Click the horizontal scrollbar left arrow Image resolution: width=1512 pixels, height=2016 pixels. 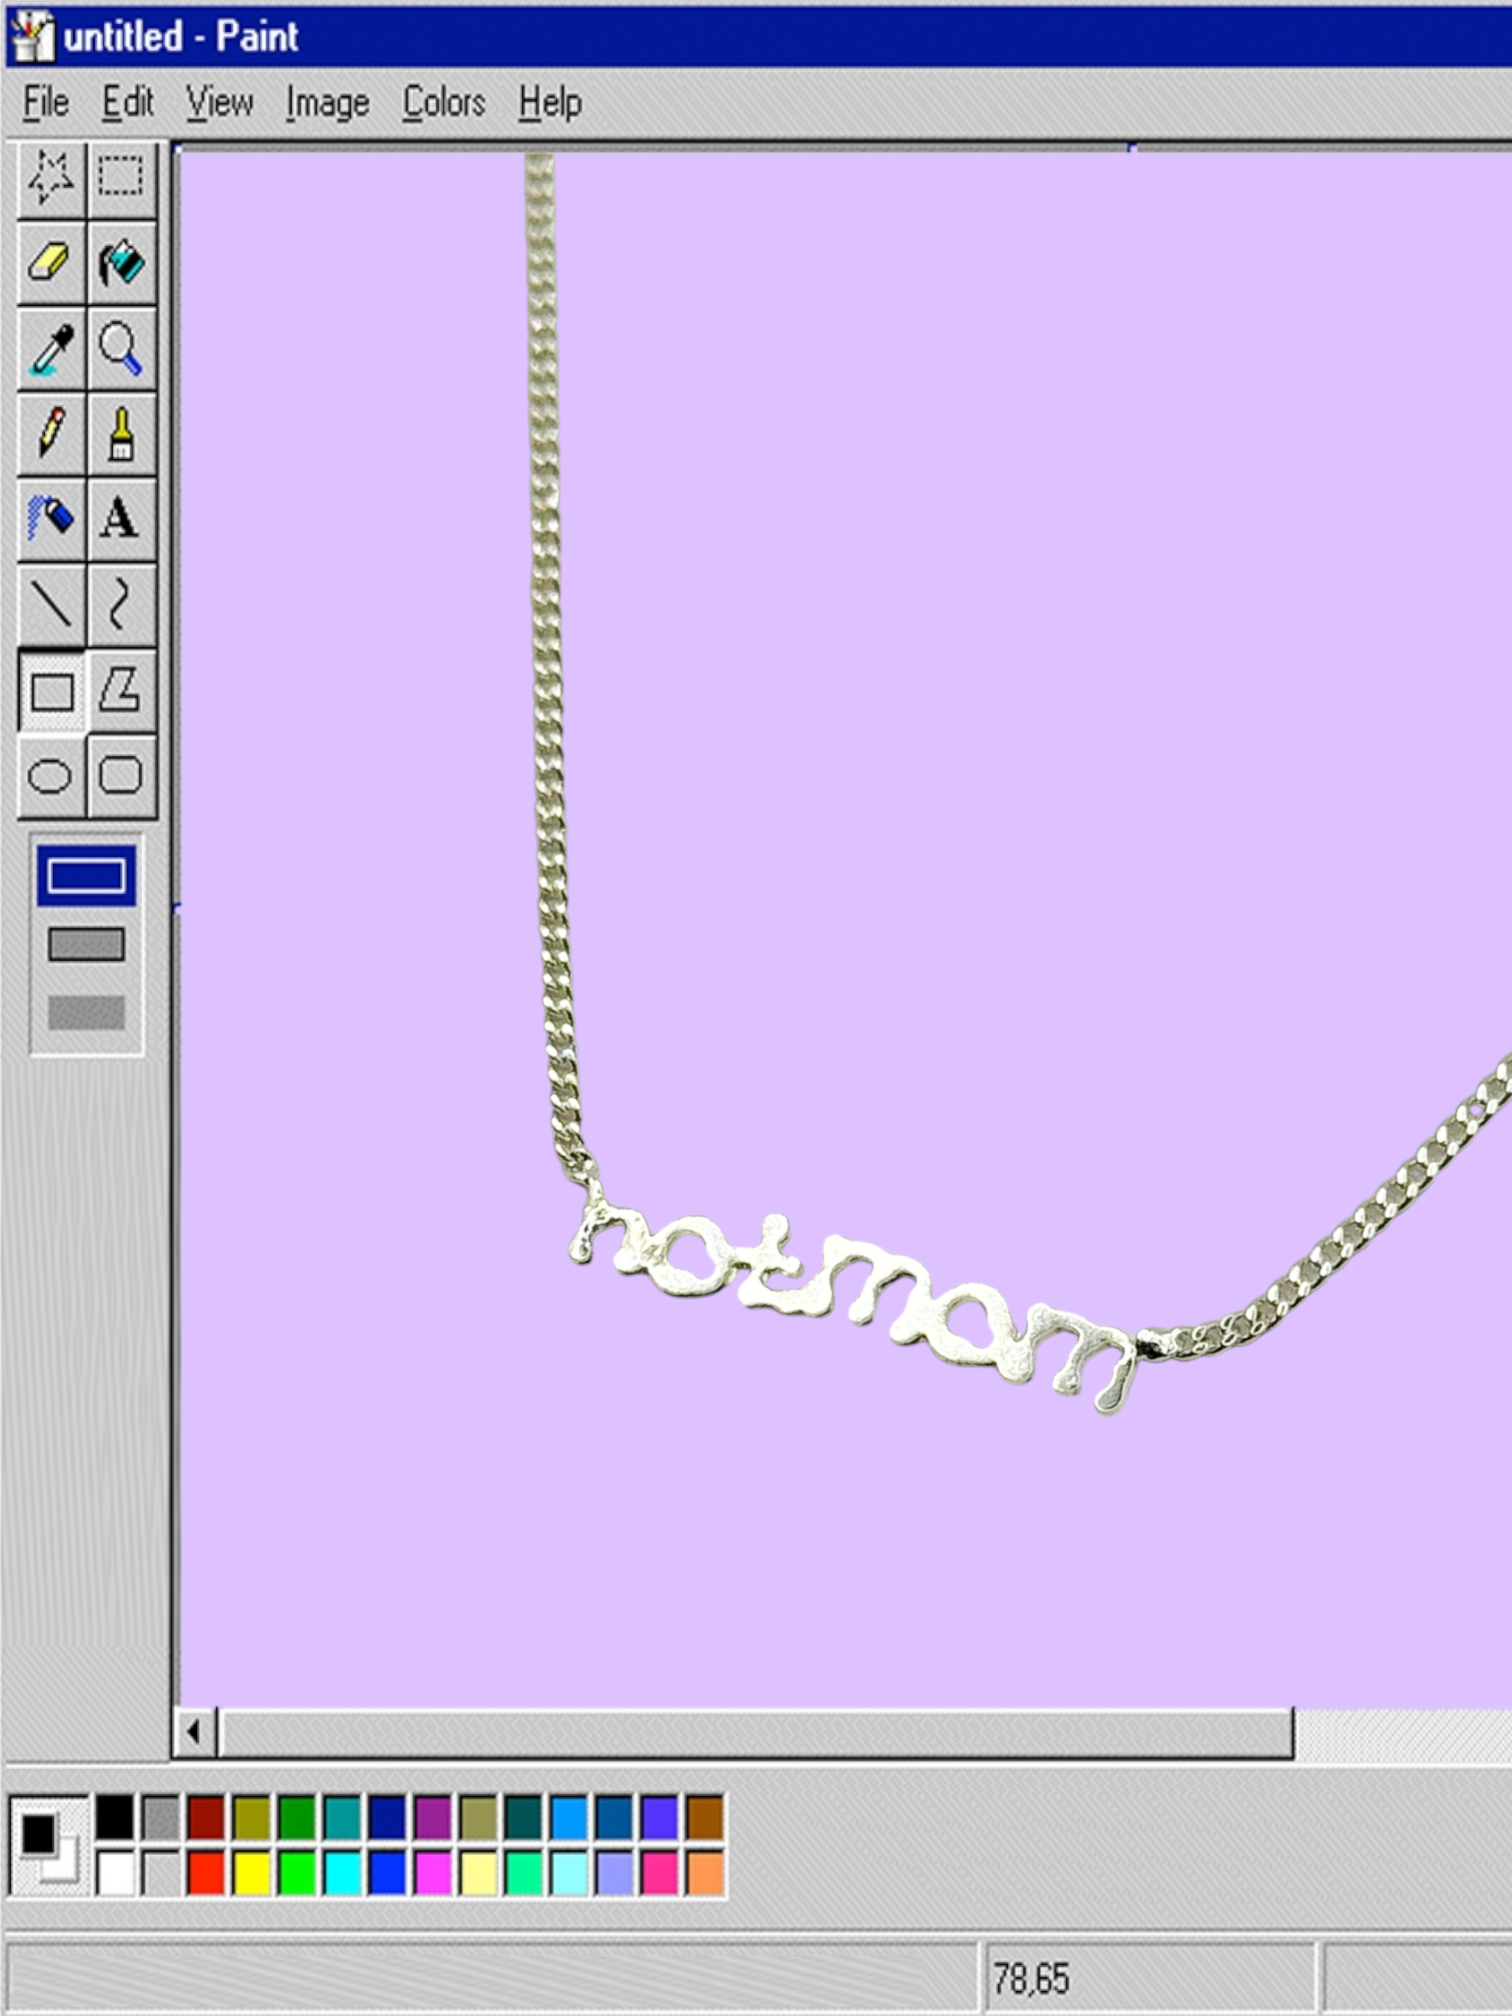(195, 1732)
